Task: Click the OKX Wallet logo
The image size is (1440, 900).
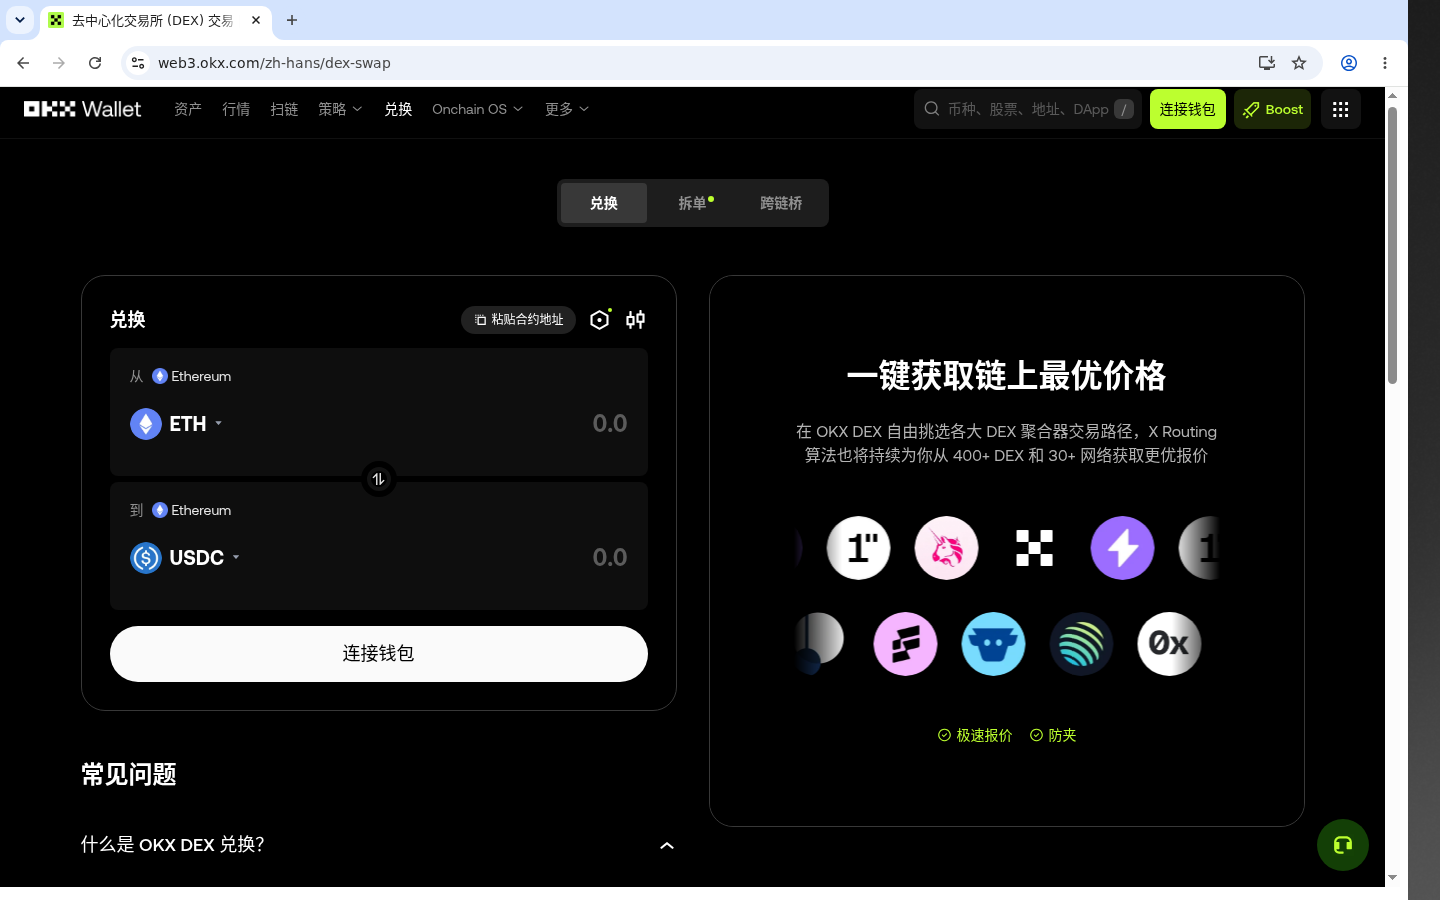Action: (x=83, y=109)
